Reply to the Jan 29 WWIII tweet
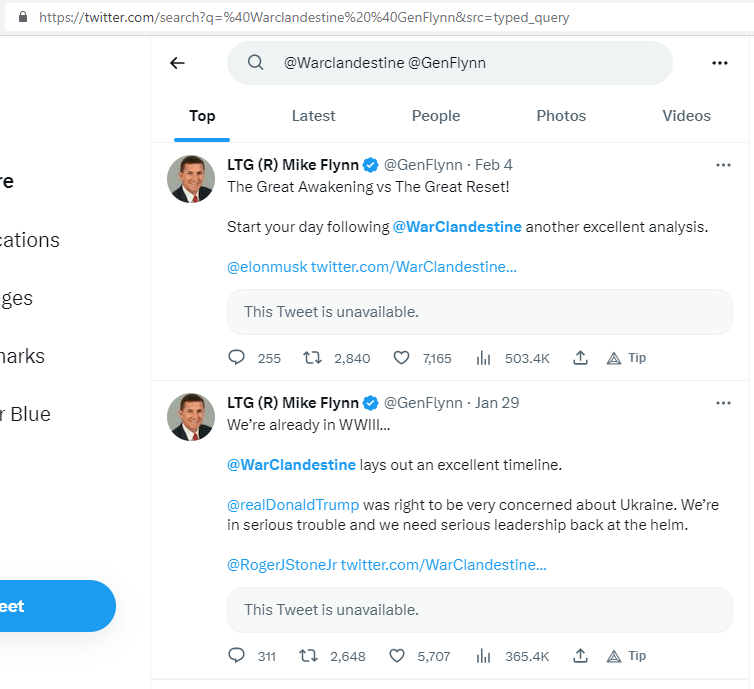Image resolution: width=754 pixels, height=689 pixels. click(x=237, y=656)
